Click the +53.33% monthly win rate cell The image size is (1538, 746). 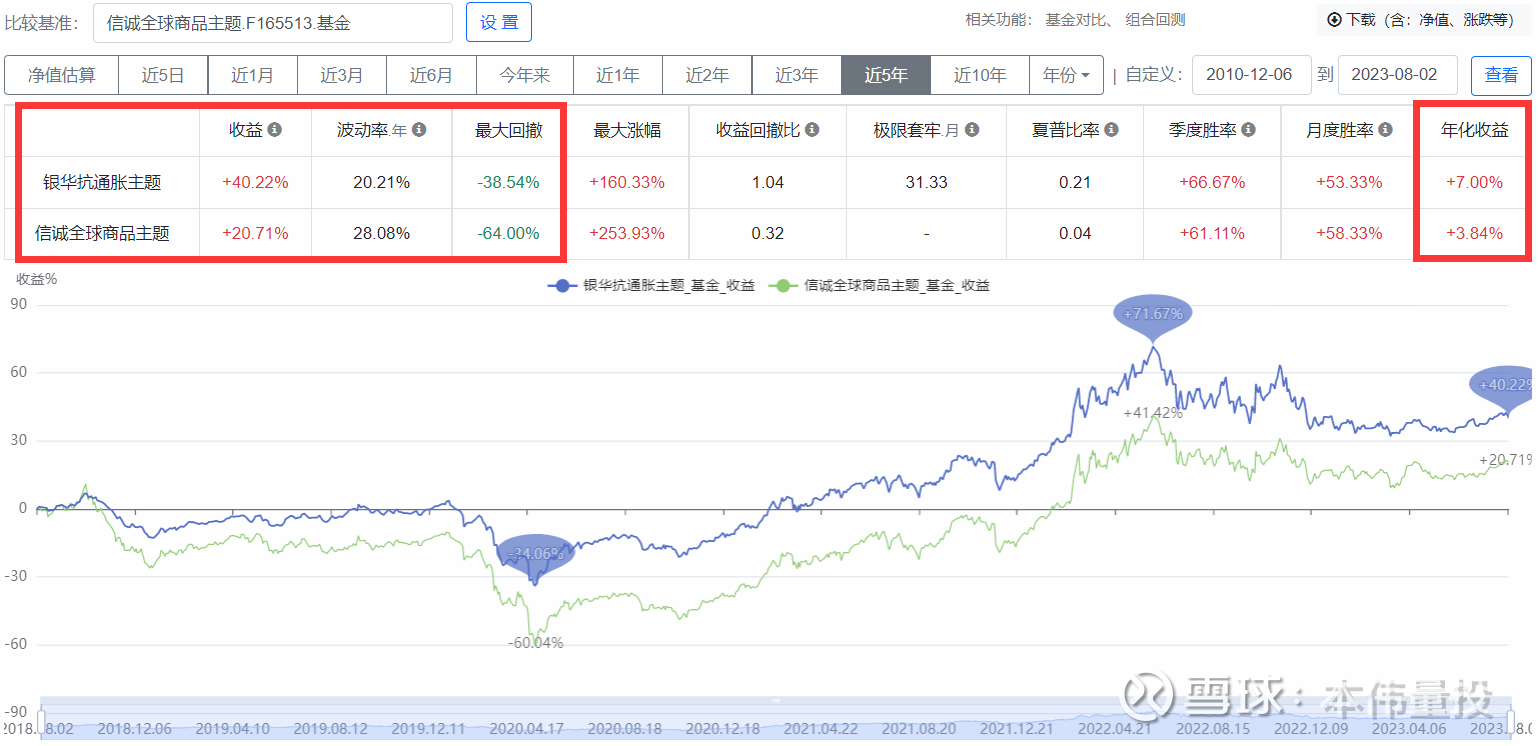(1348, 182)
